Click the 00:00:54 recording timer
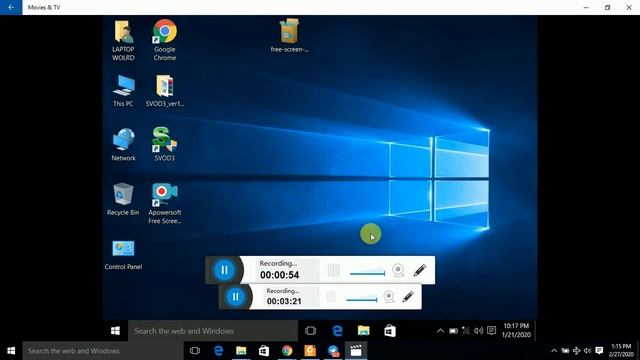The width and height of the screenshot is (640, 360). pos(280,275)
